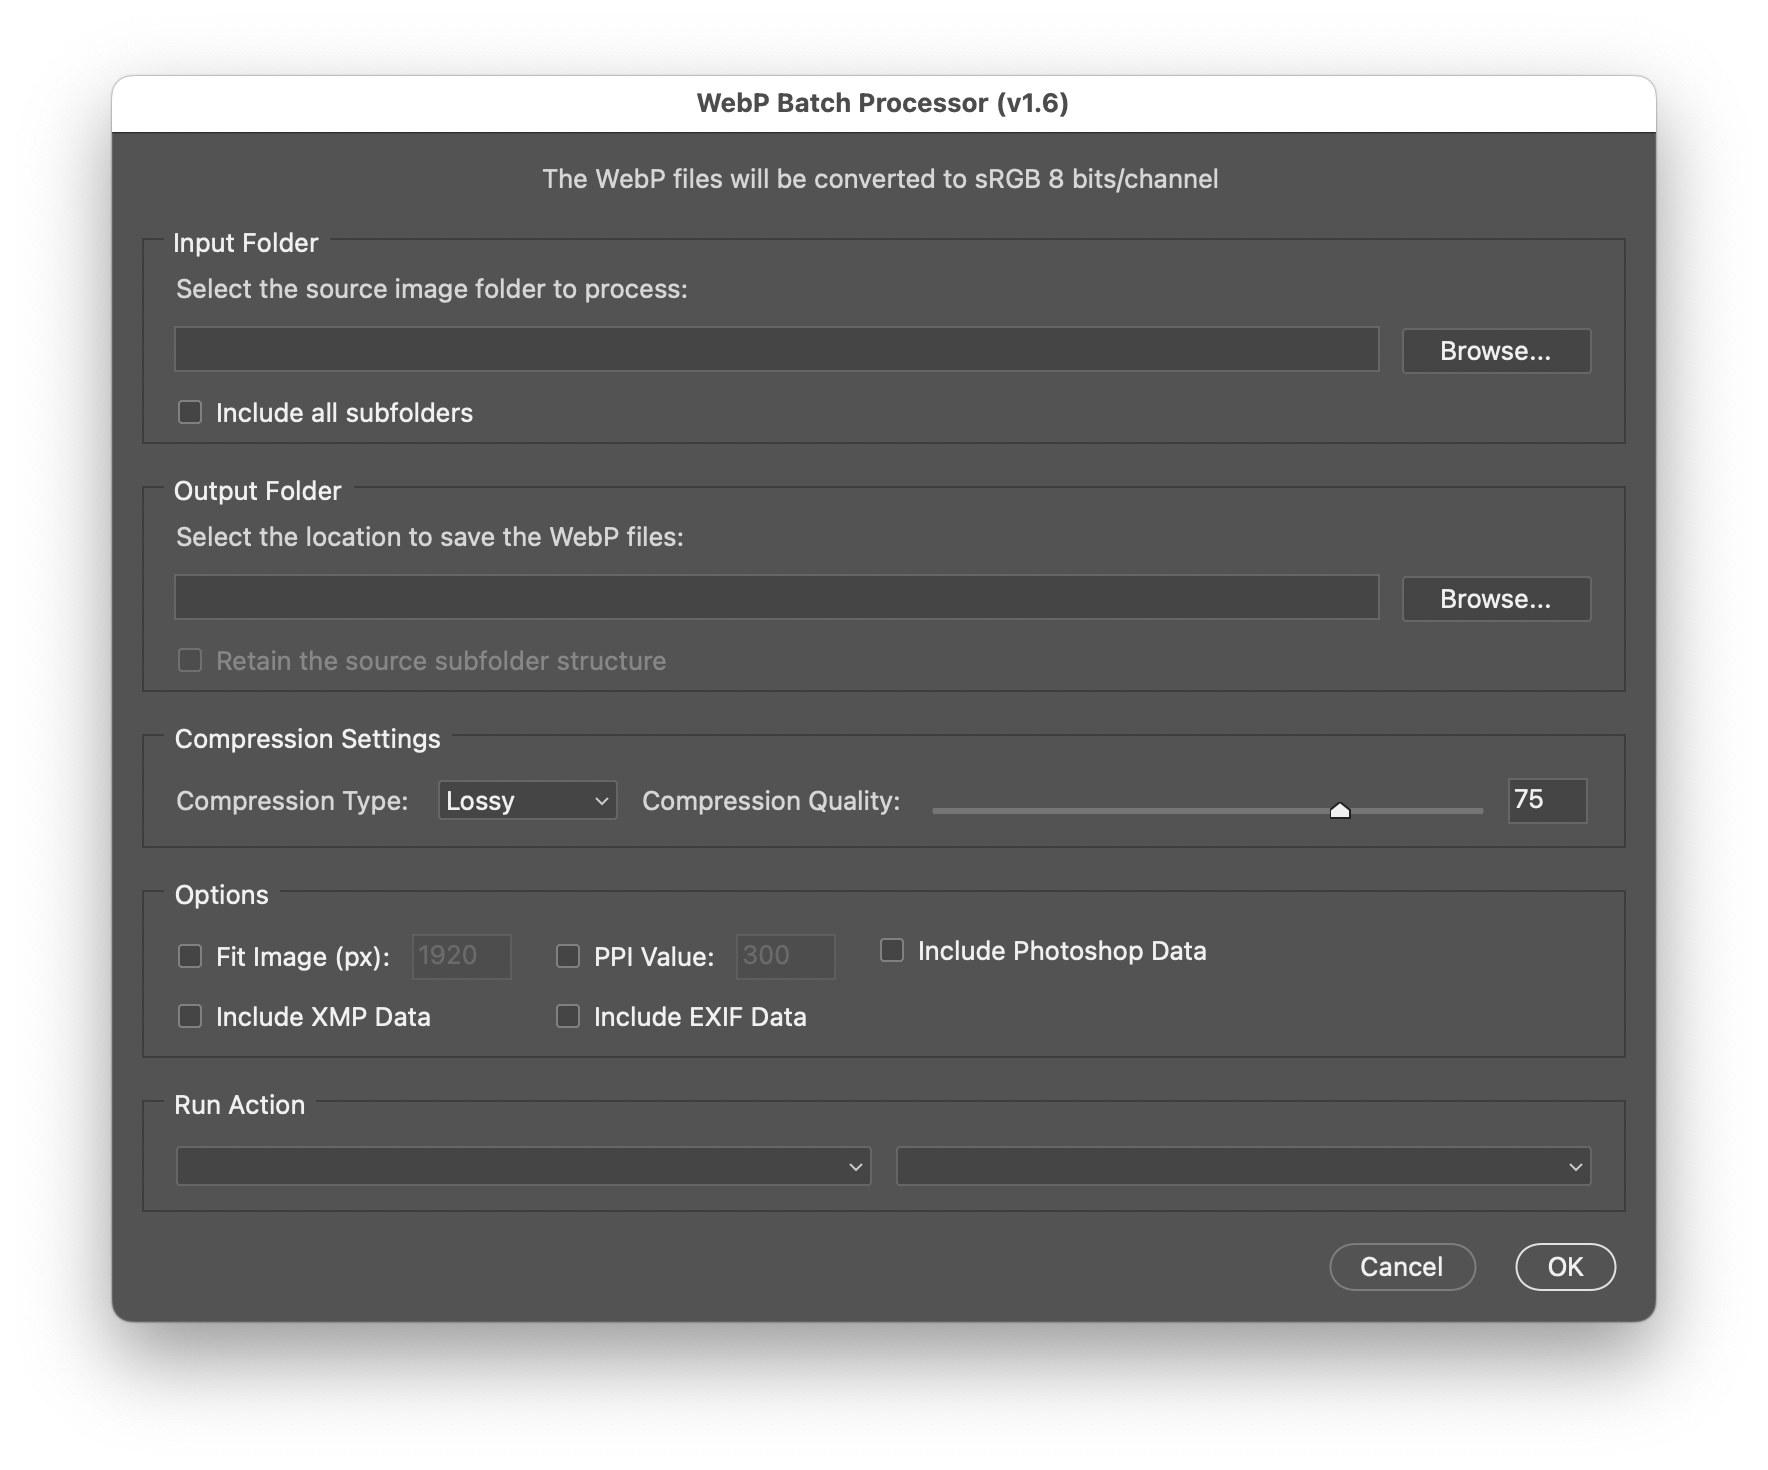Open the Compression Type dropdown

(x=527, y=800)
